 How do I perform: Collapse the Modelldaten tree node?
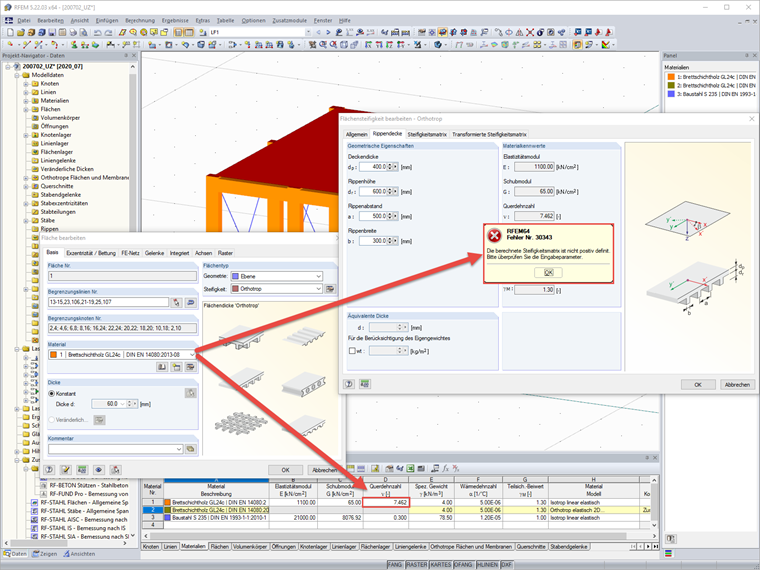pyautogui.click(x=17, y=75)
